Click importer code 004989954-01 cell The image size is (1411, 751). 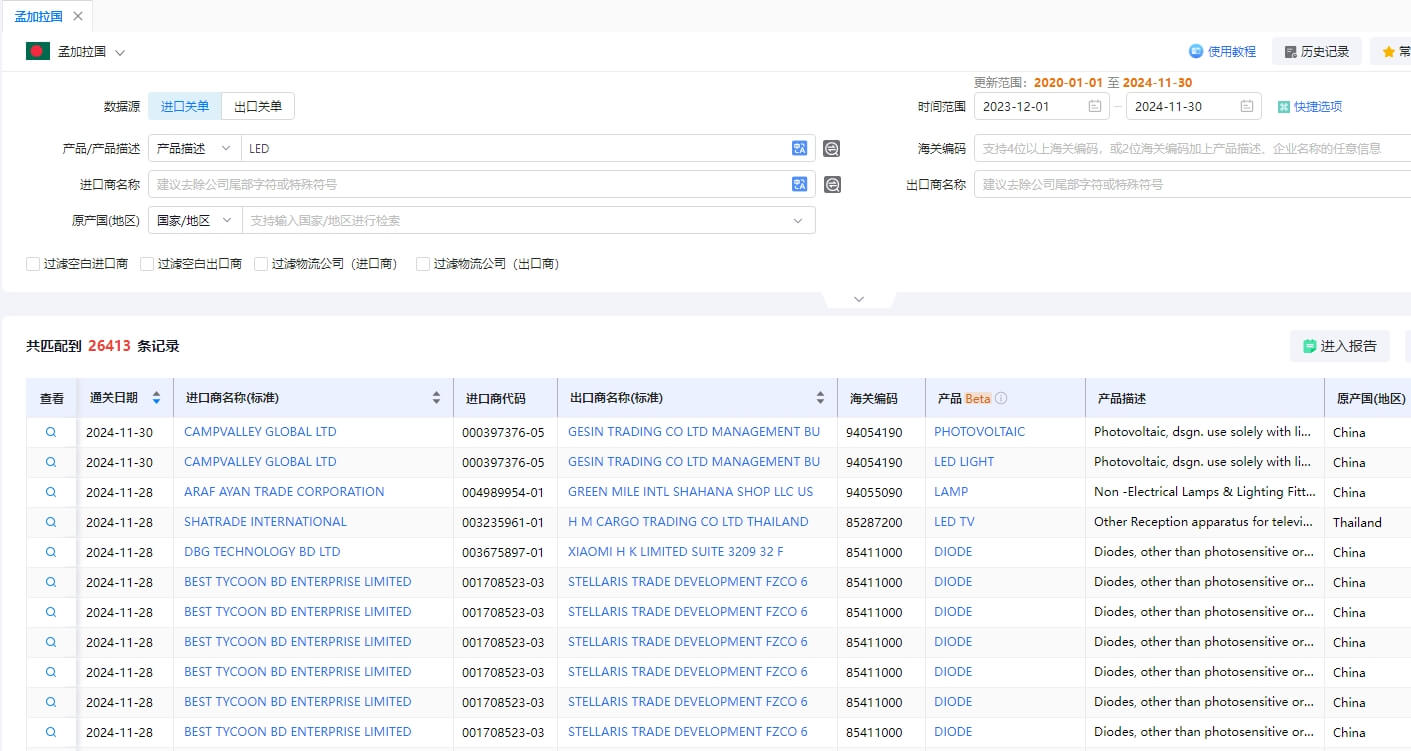(503, 492)
